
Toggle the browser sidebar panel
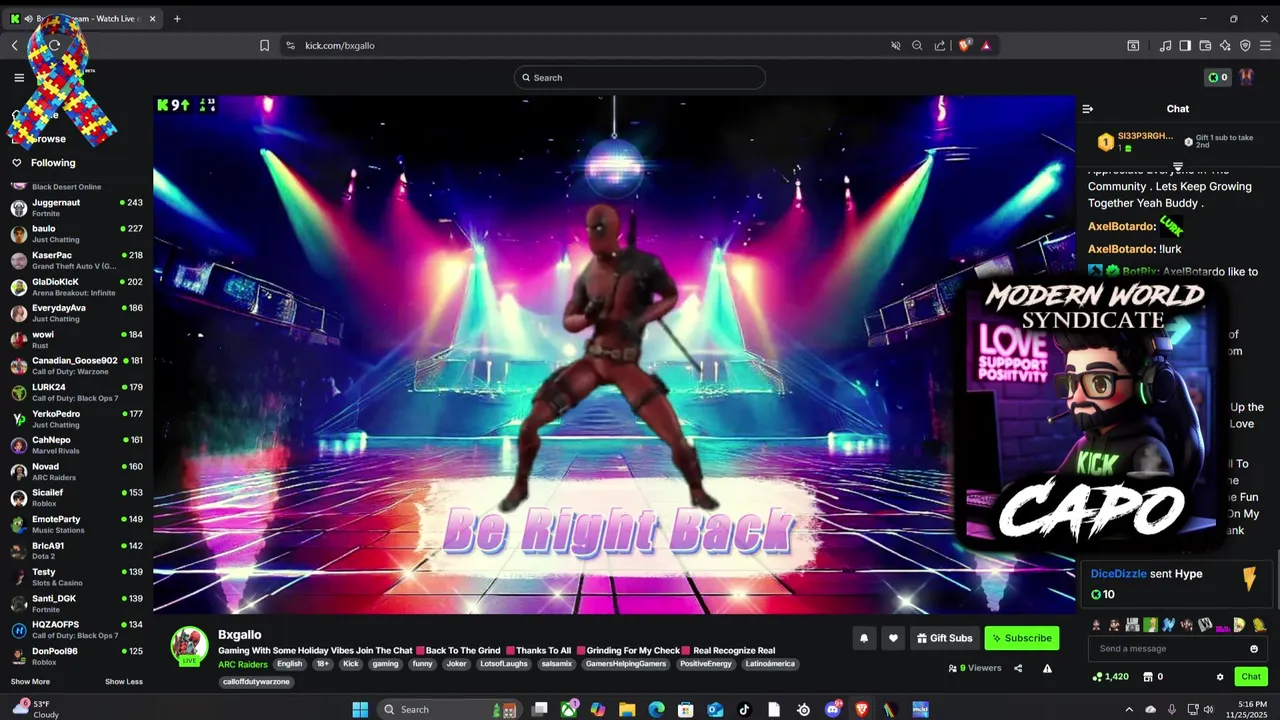click(1185, 45)
